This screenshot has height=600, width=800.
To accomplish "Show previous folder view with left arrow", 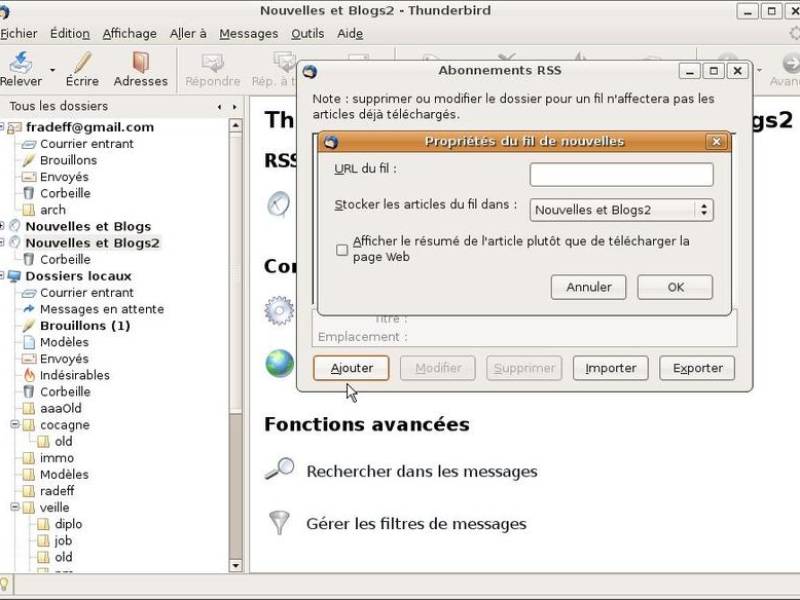I will click(x=219, y=107).
